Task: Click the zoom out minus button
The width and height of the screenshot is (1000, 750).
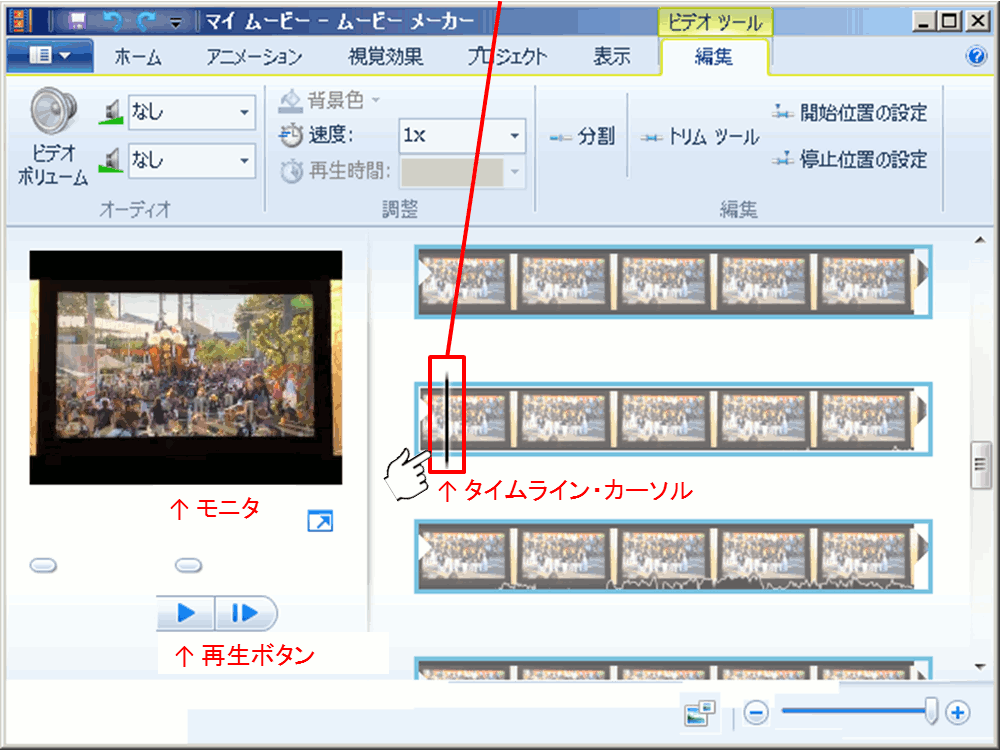Action: coord(756,712)
